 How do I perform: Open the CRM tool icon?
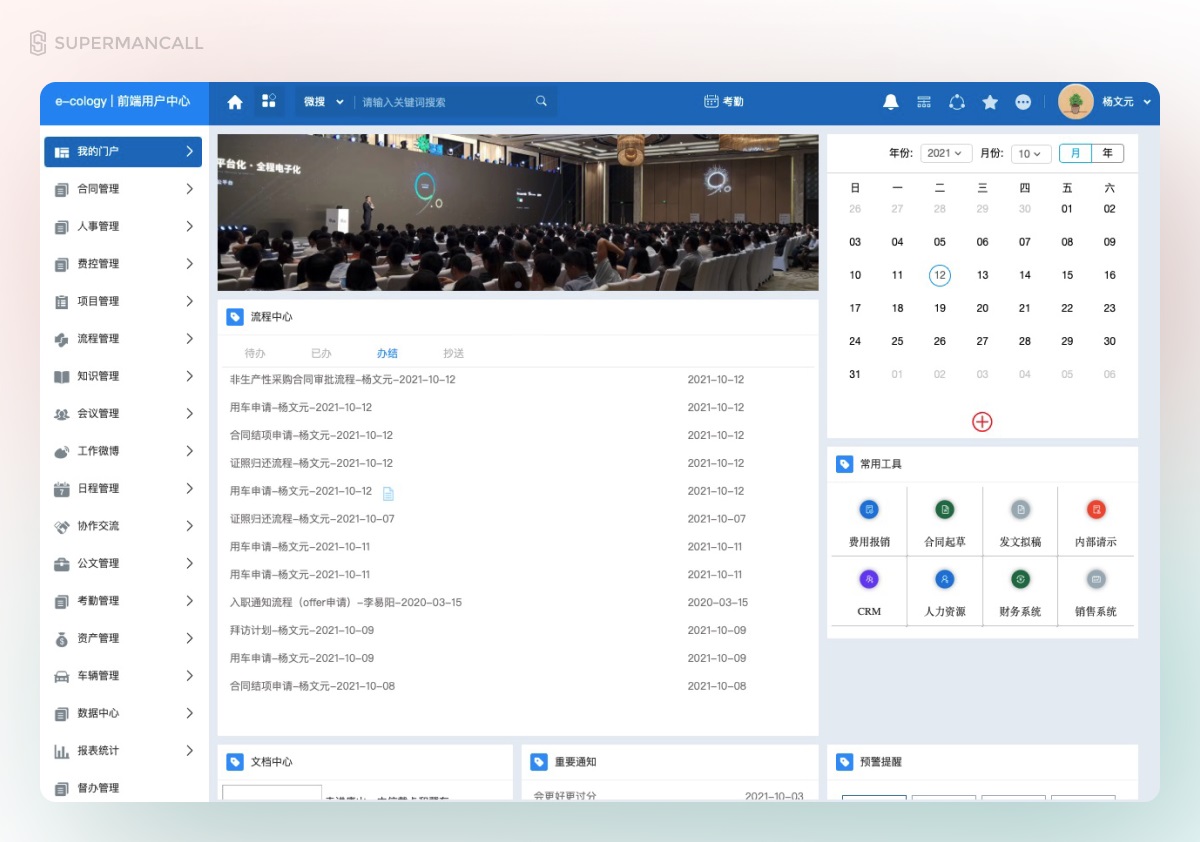869,579
